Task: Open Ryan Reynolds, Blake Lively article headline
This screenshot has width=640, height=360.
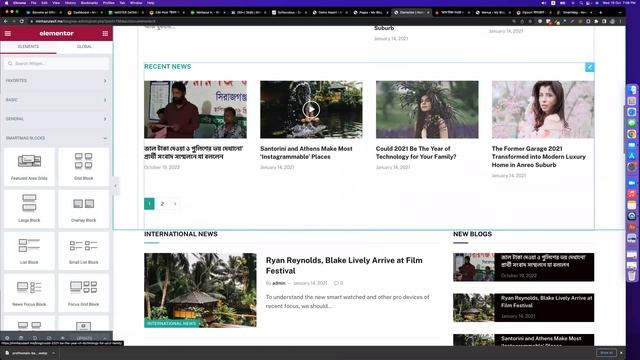Action: pyautogui.click(x=344, y=266)
